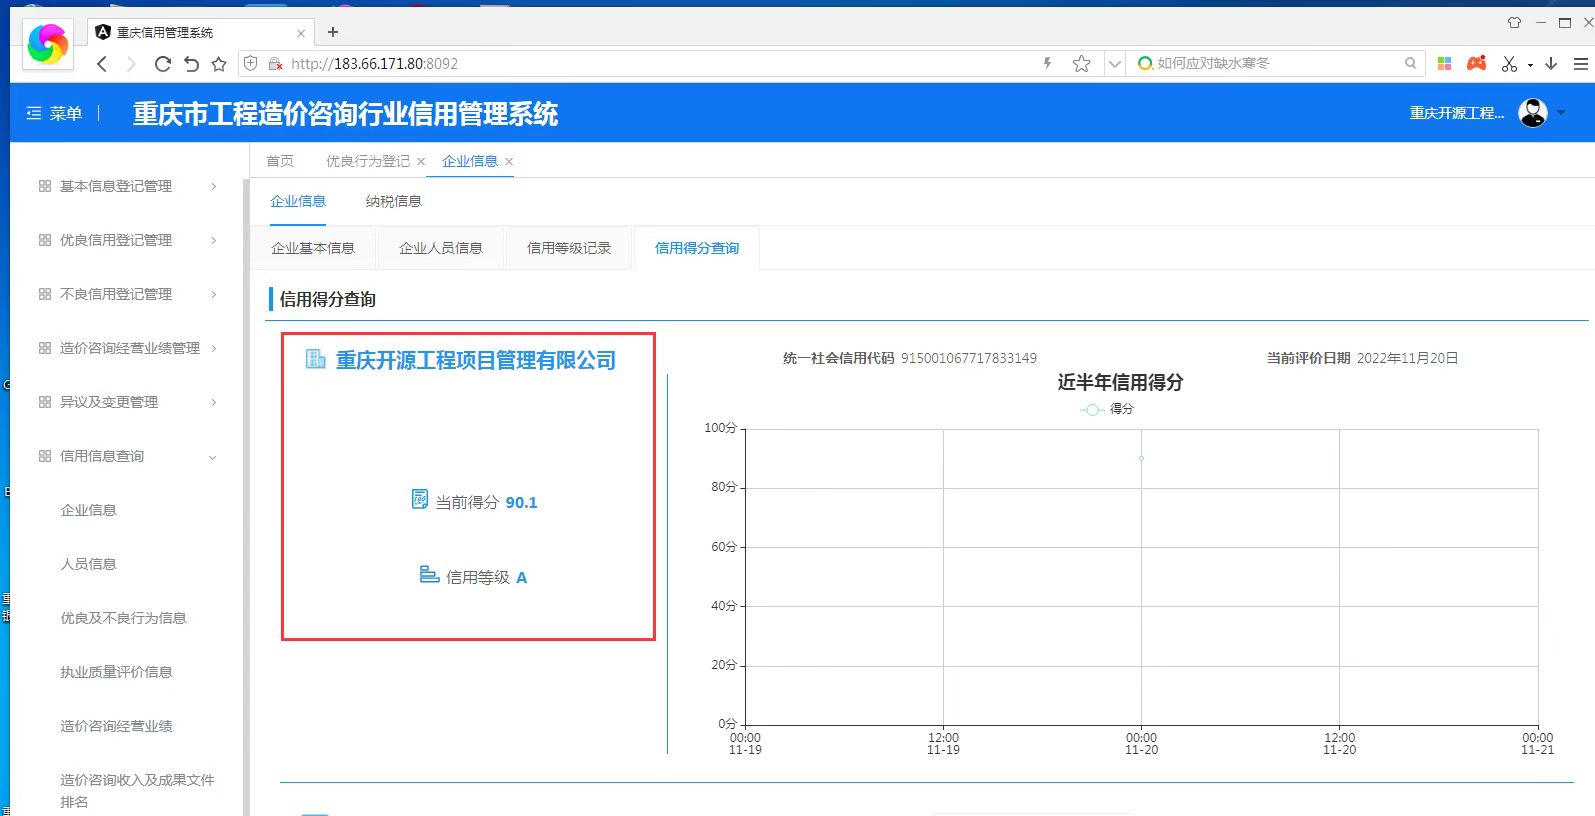
Task: Click company name 重庆开源工程项目管理有限公司
Action: tap(476, 360)
